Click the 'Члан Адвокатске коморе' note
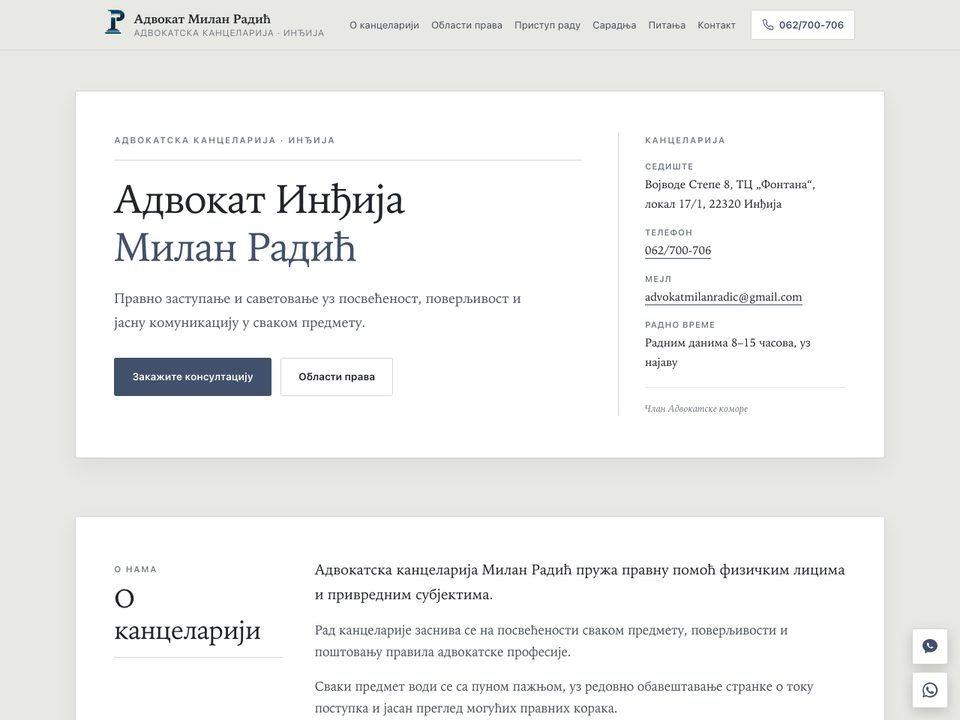 click(x=696, y=408)
